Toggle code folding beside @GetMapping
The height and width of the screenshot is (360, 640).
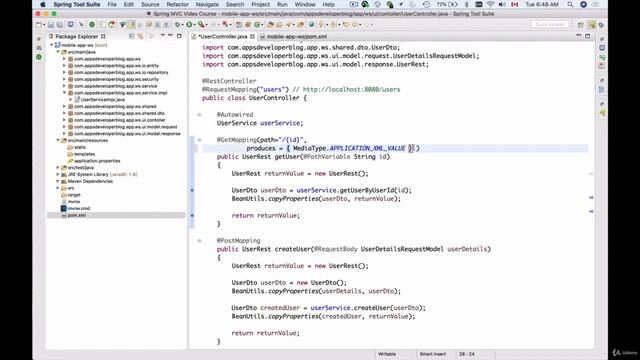199,140
